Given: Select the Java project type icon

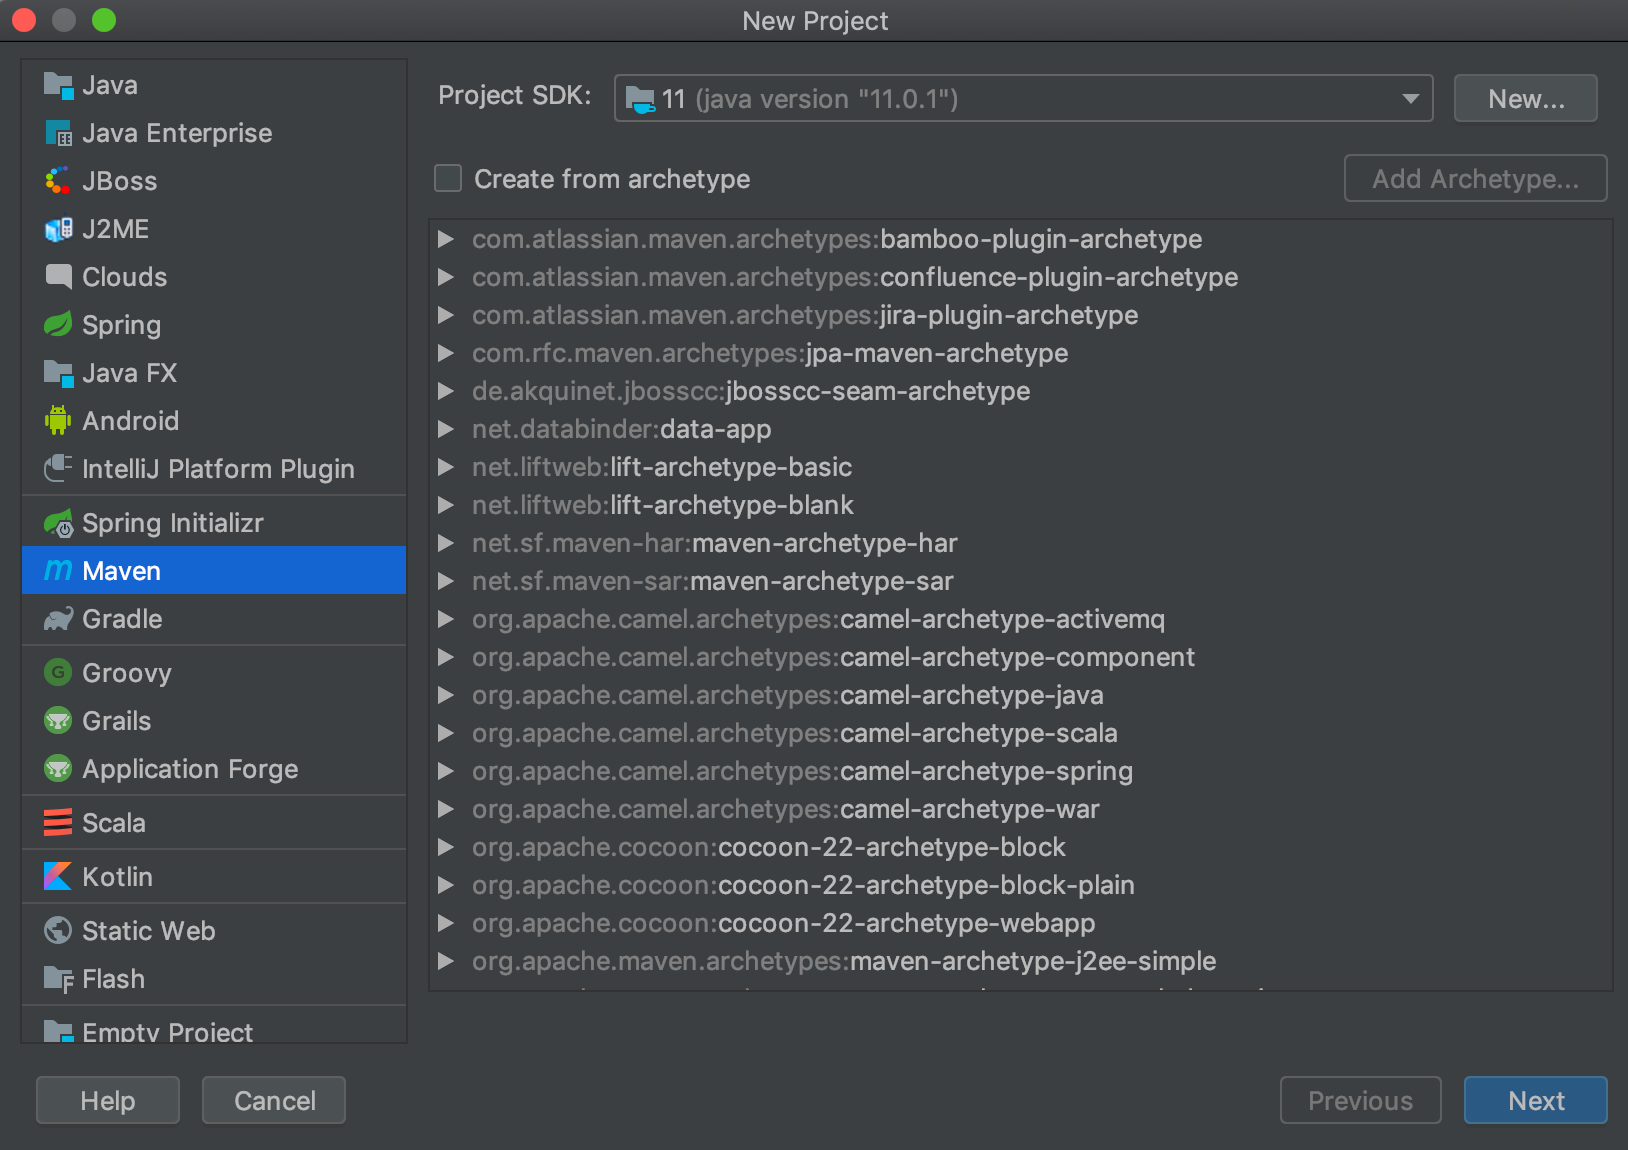Looking at the screenshot, I should pyautogui.click(x=58, y=84).
